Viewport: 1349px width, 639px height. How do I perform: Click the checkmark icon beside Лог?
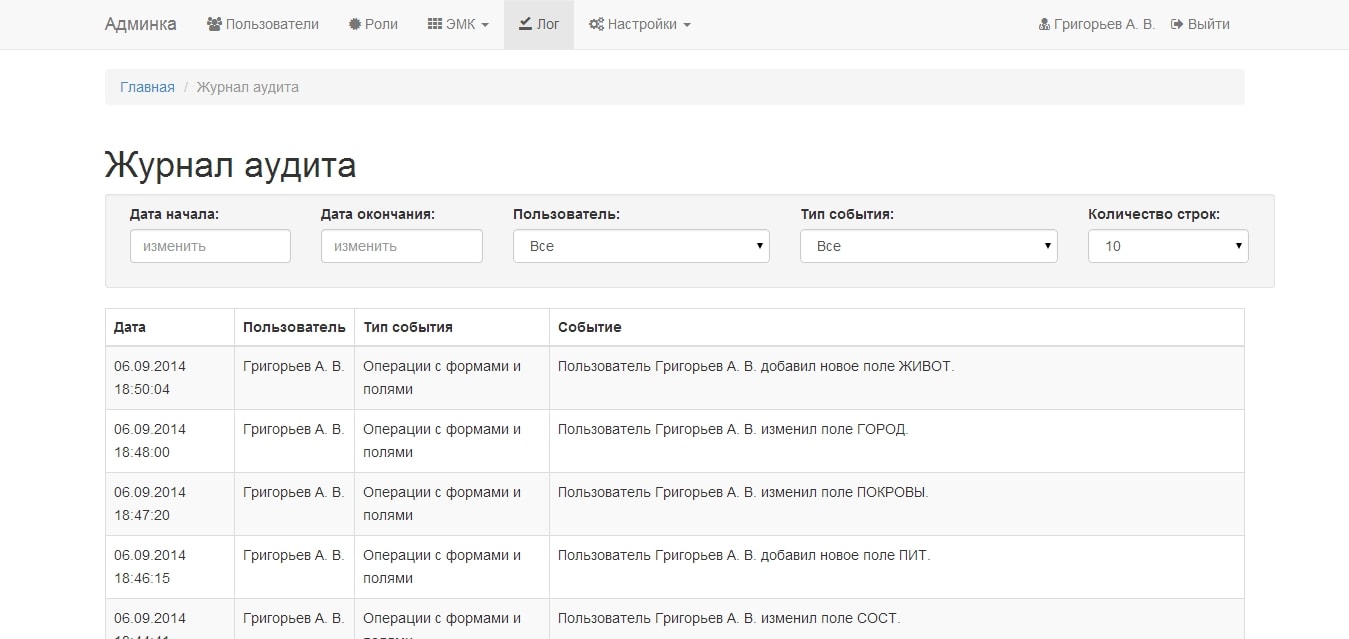525,24
